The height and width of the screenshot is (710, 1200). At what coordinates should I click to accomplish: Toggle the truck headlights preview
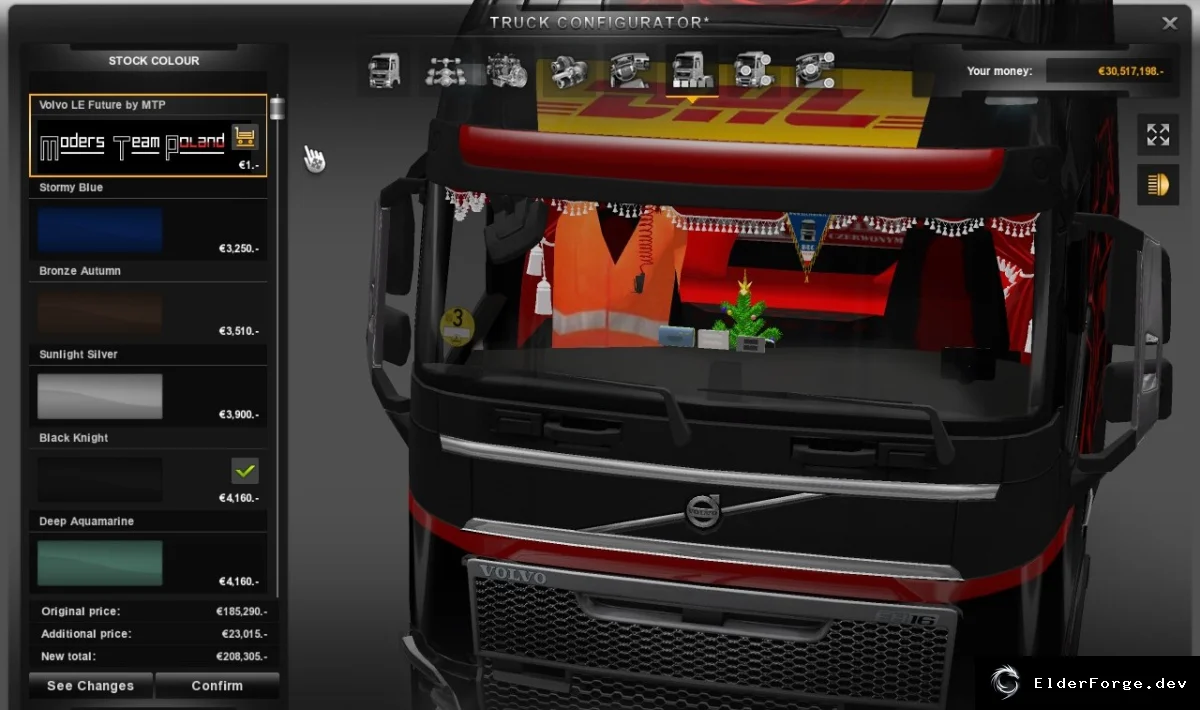1158,185
